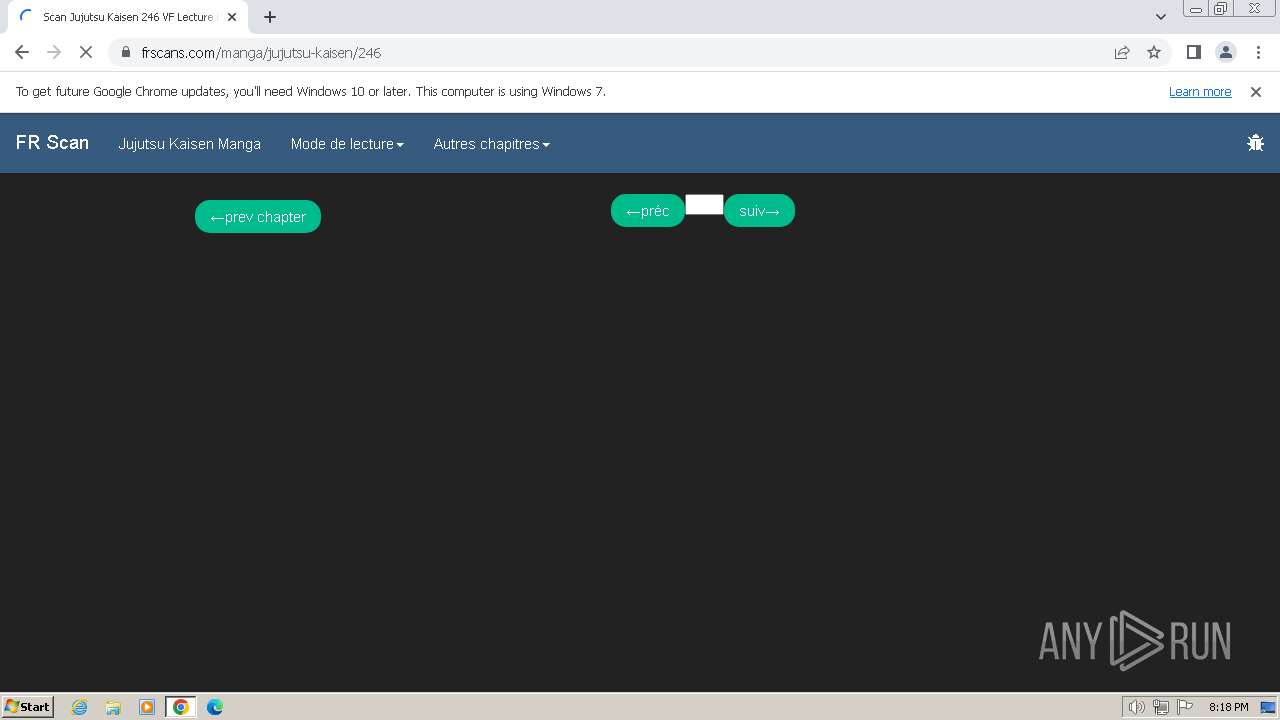This screenshot has height=720, width=1280.
Task: Bookmark this page with the star icon
Action: point(1154,52)
